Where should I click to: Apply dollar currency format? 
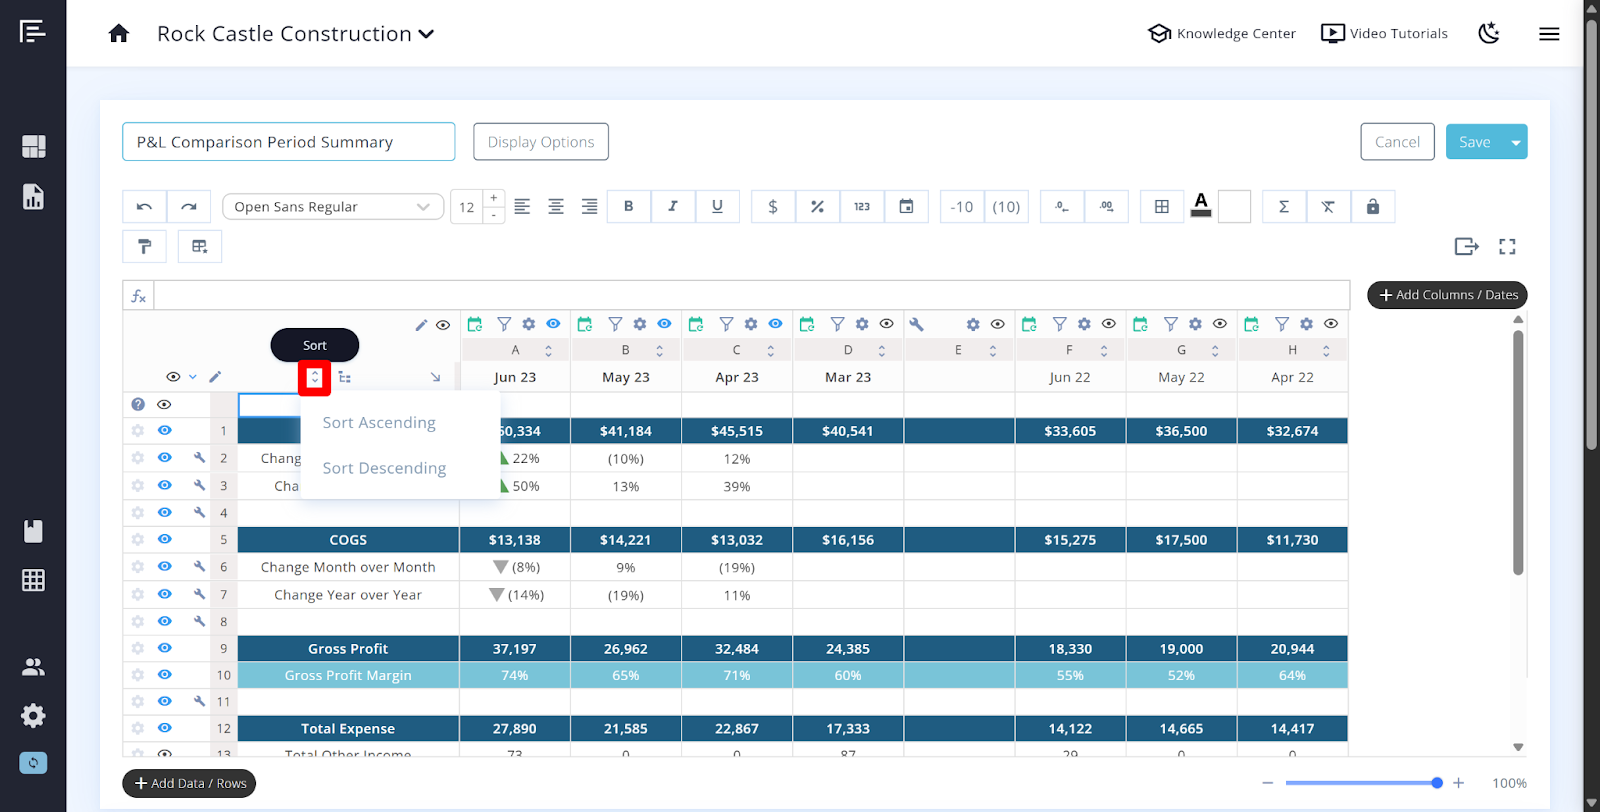[773, 207]
